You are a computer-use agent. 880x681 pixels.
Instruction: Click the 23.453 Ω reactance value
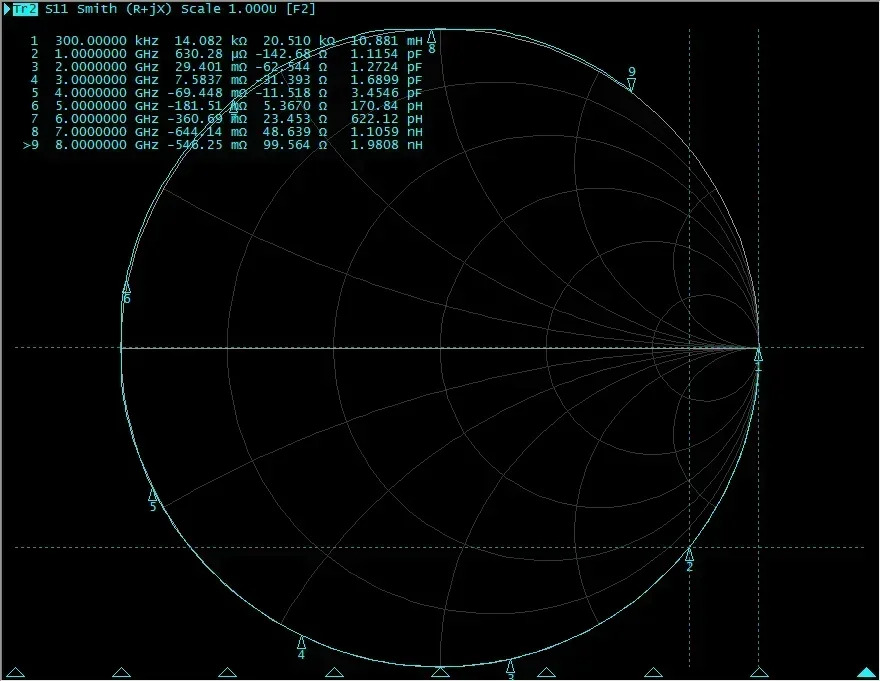295,118
